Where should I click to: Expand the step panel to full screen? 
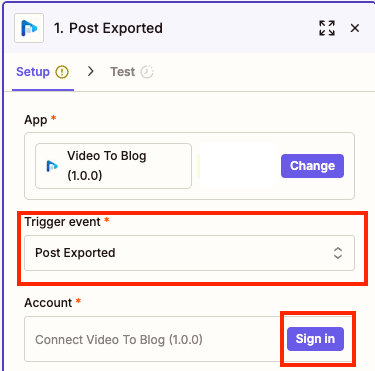click(x=327, y=28)
